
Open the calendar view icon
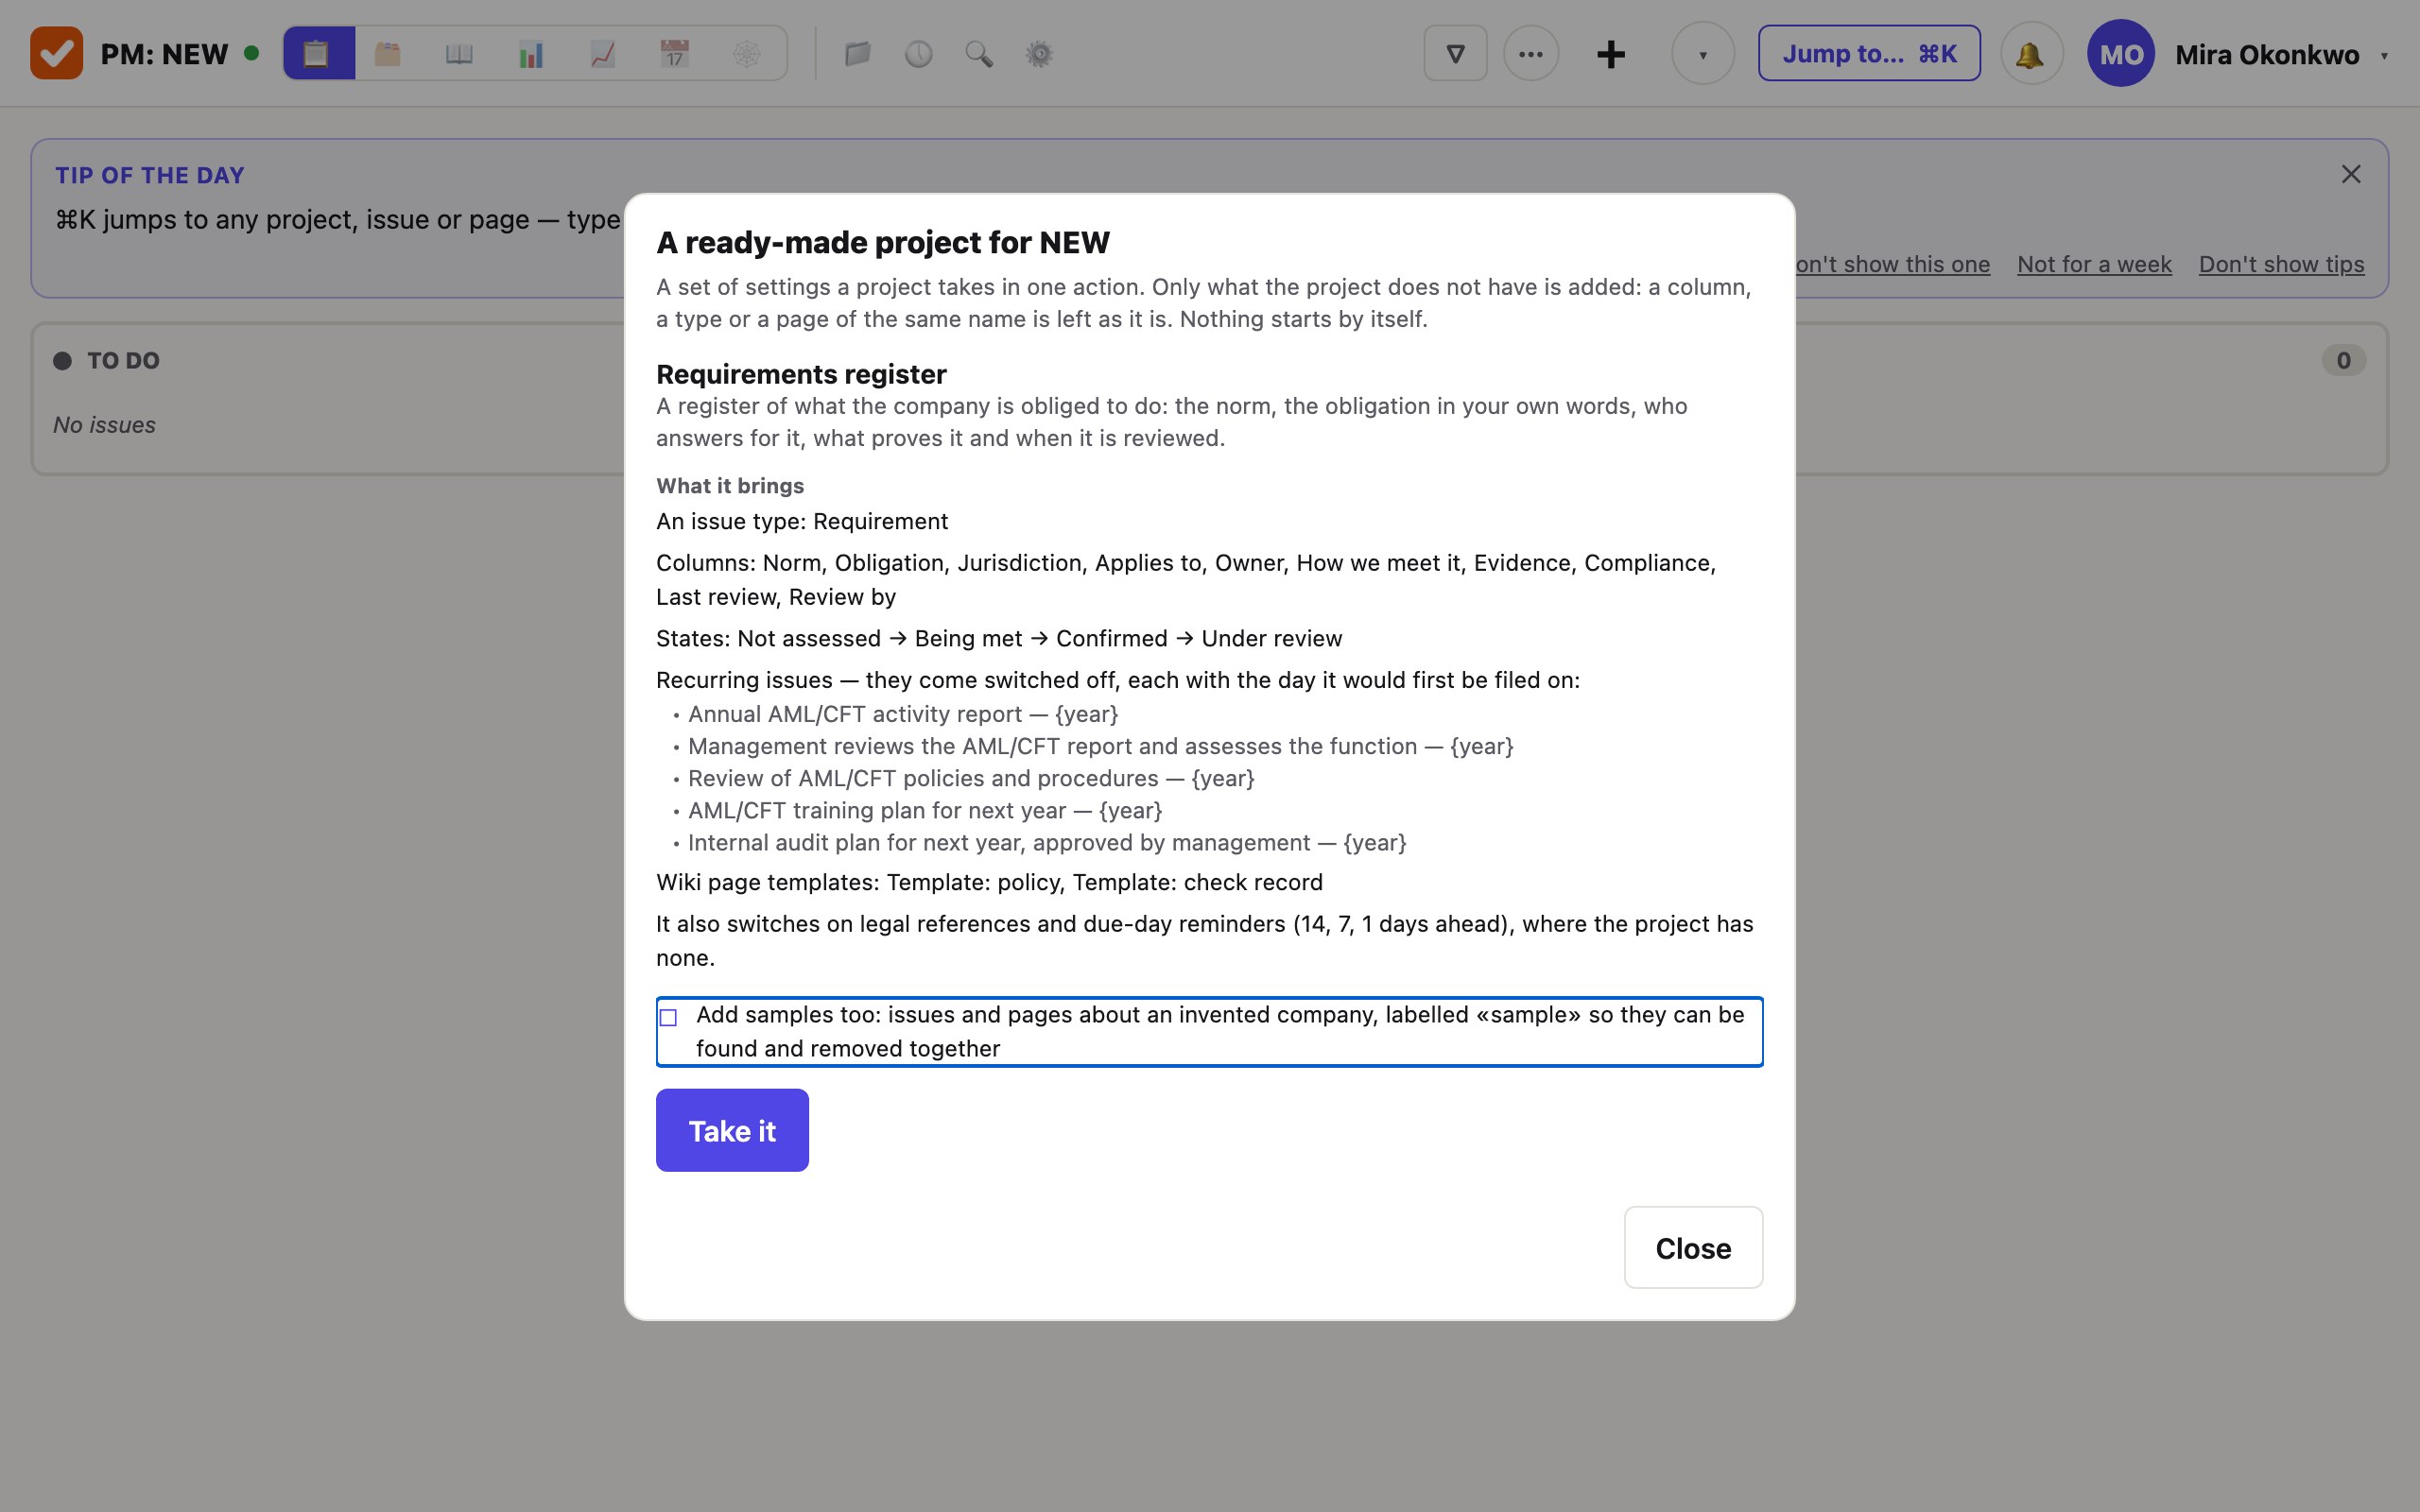675,54
